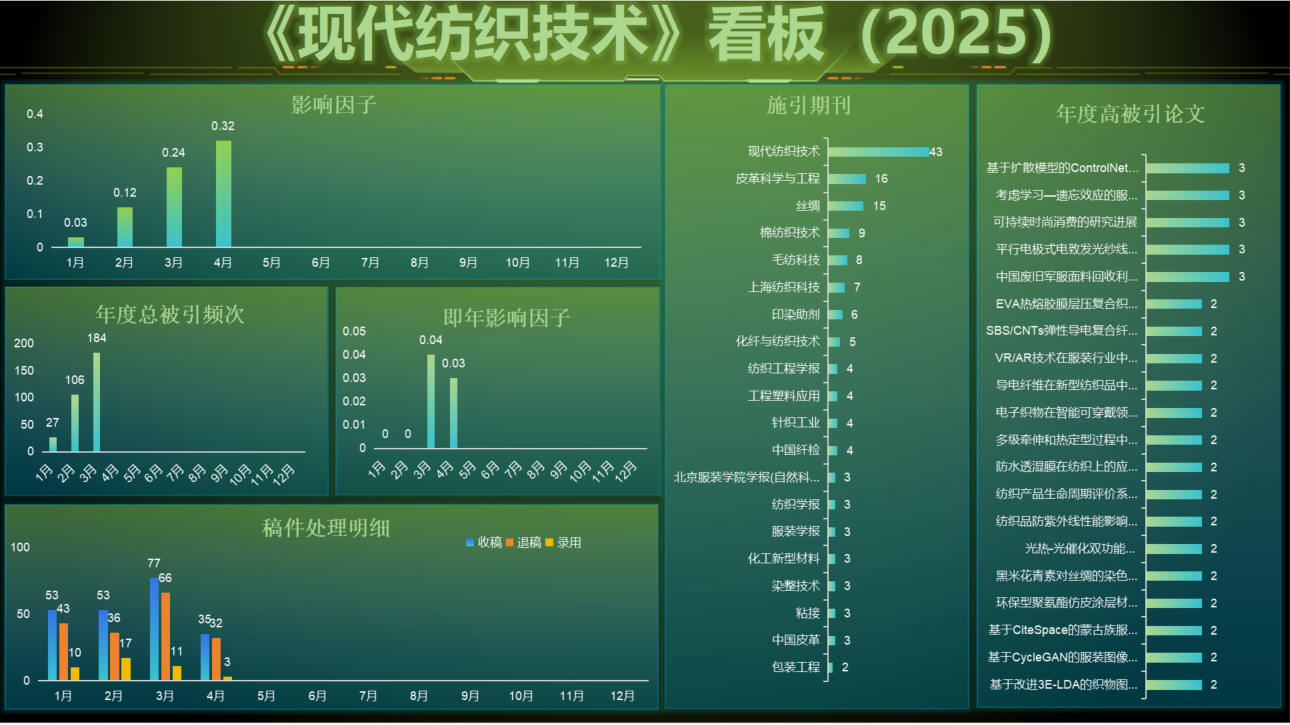The width and height of the screenshot is (1290, 725).
Task: Click the 0.32 bar in 影响因子 chart
Action: click(x=223, y=195)
